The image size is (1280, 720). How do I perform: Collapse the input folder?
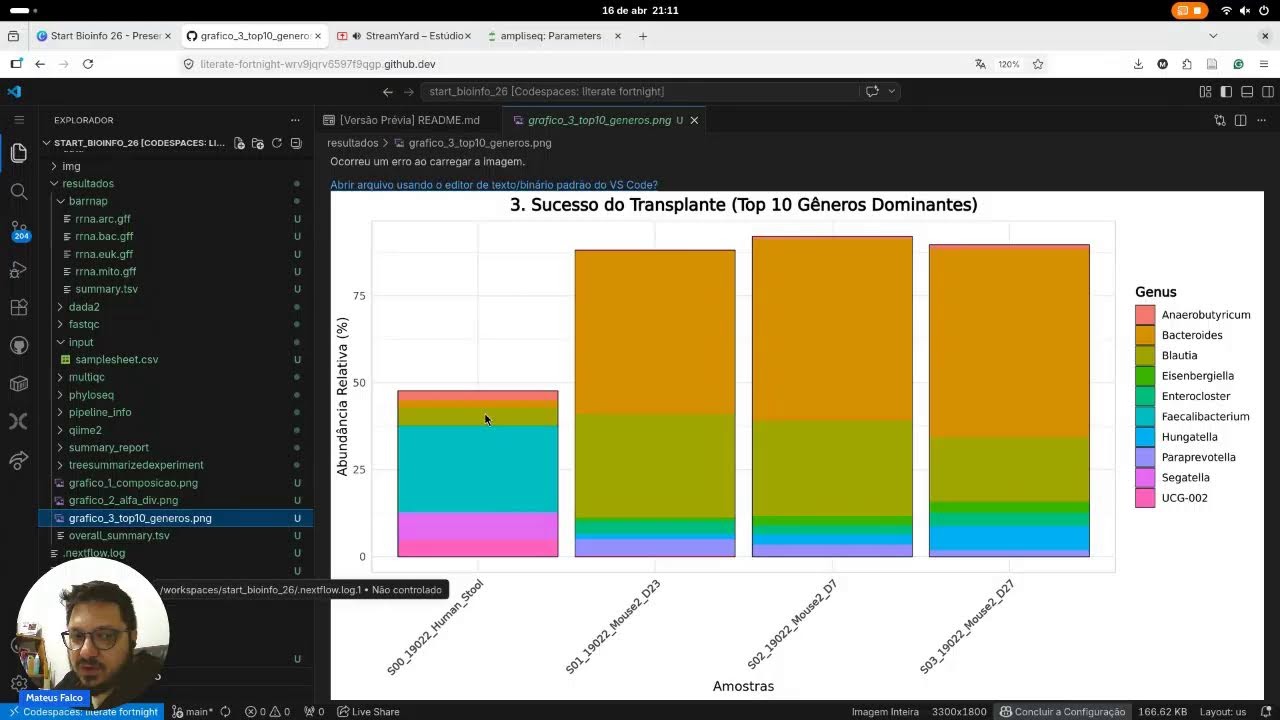tap(81, 342)
